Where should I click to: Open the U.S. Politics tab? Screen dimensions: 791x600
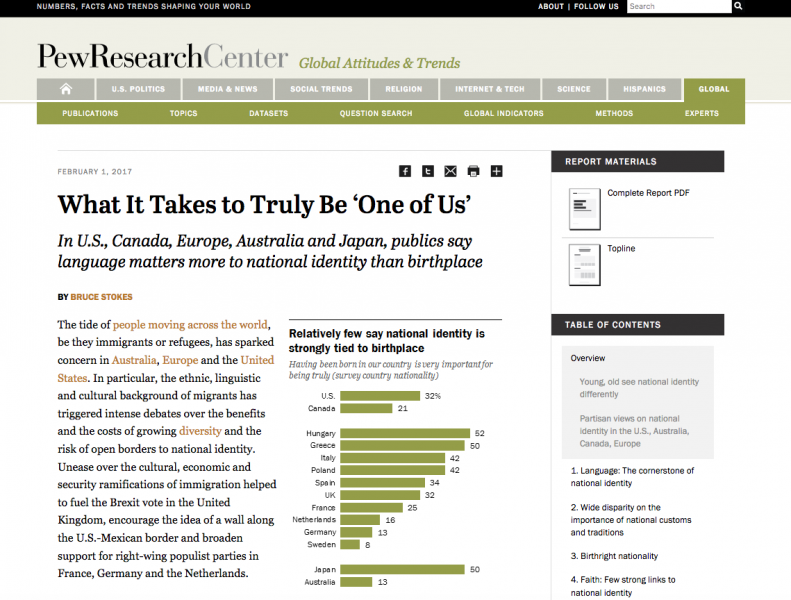pyautogui.click(x=138, y=89)
